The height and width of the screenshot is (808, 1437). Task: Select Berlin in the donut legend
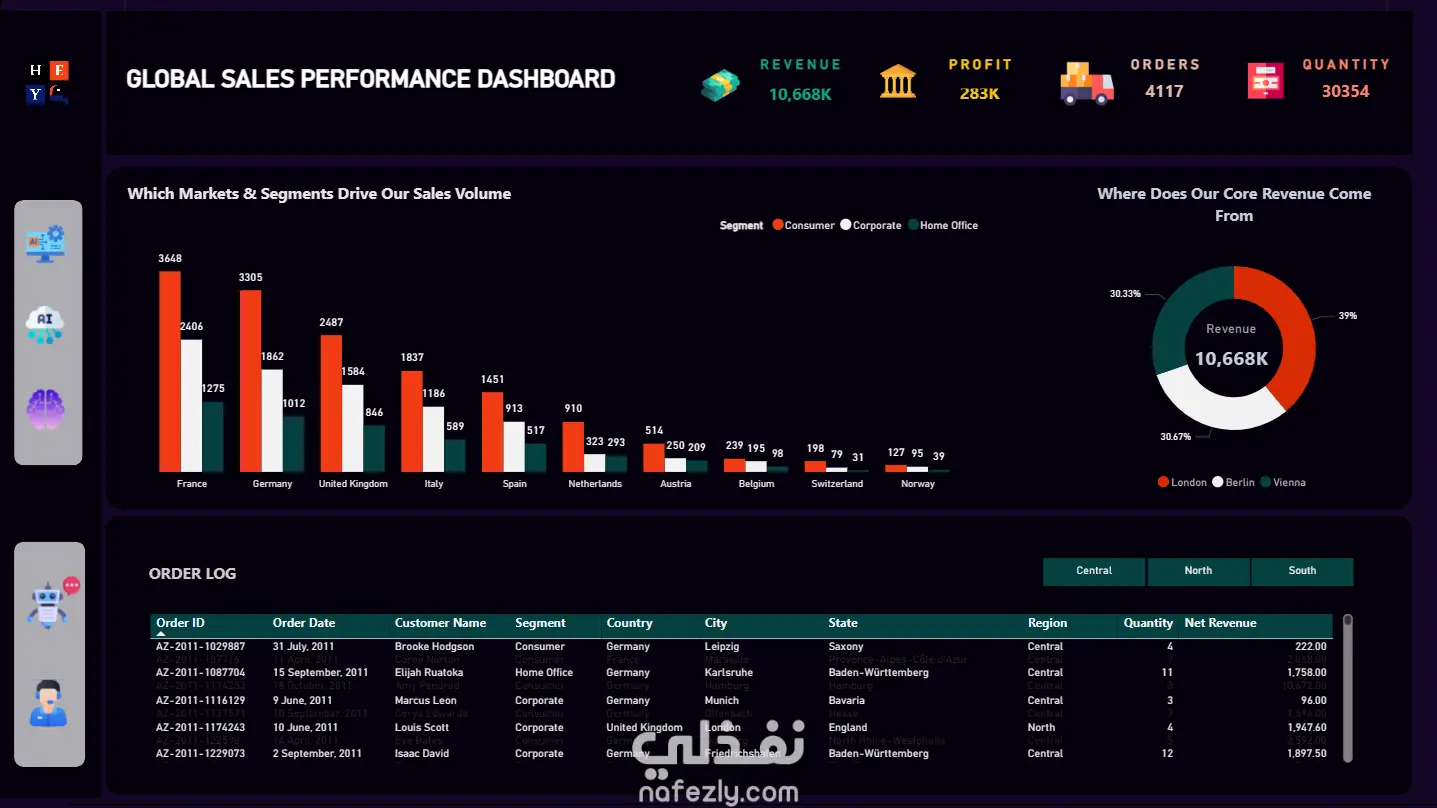click(x=1233, y=483)
